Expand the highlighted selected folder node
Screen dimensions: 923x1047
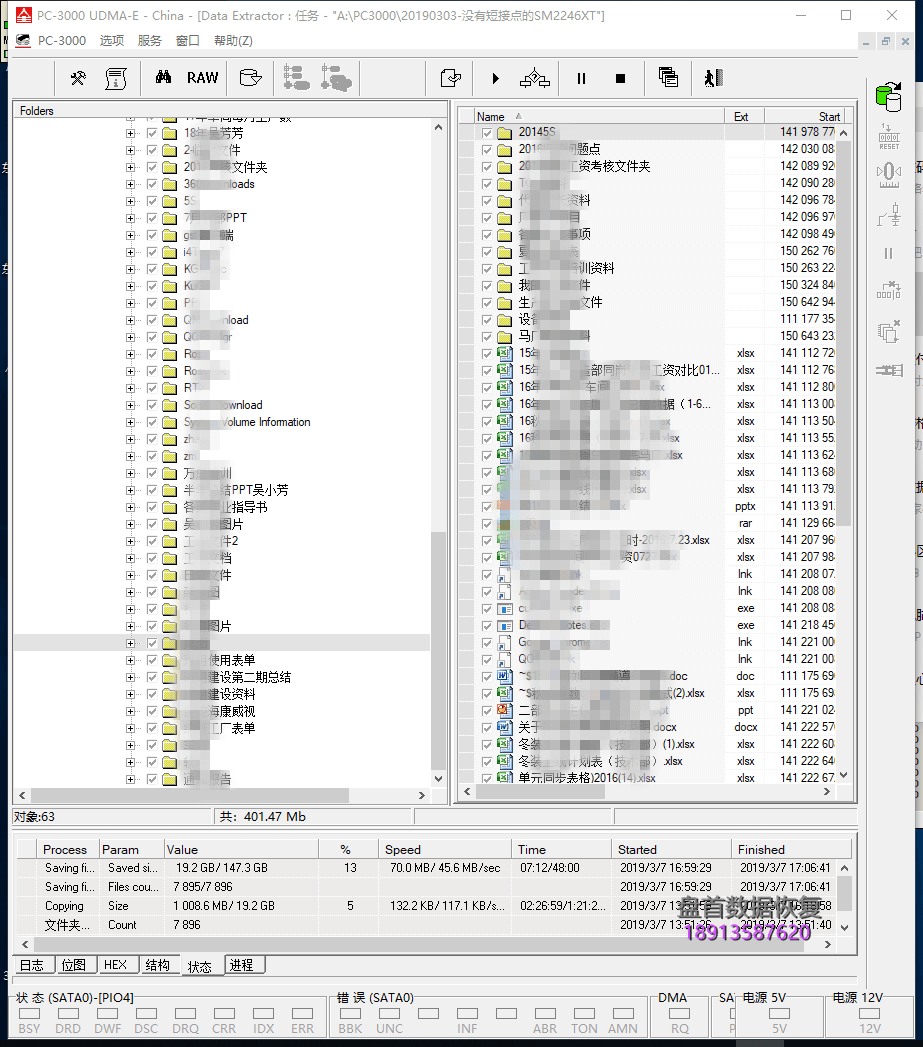[130, 644]
